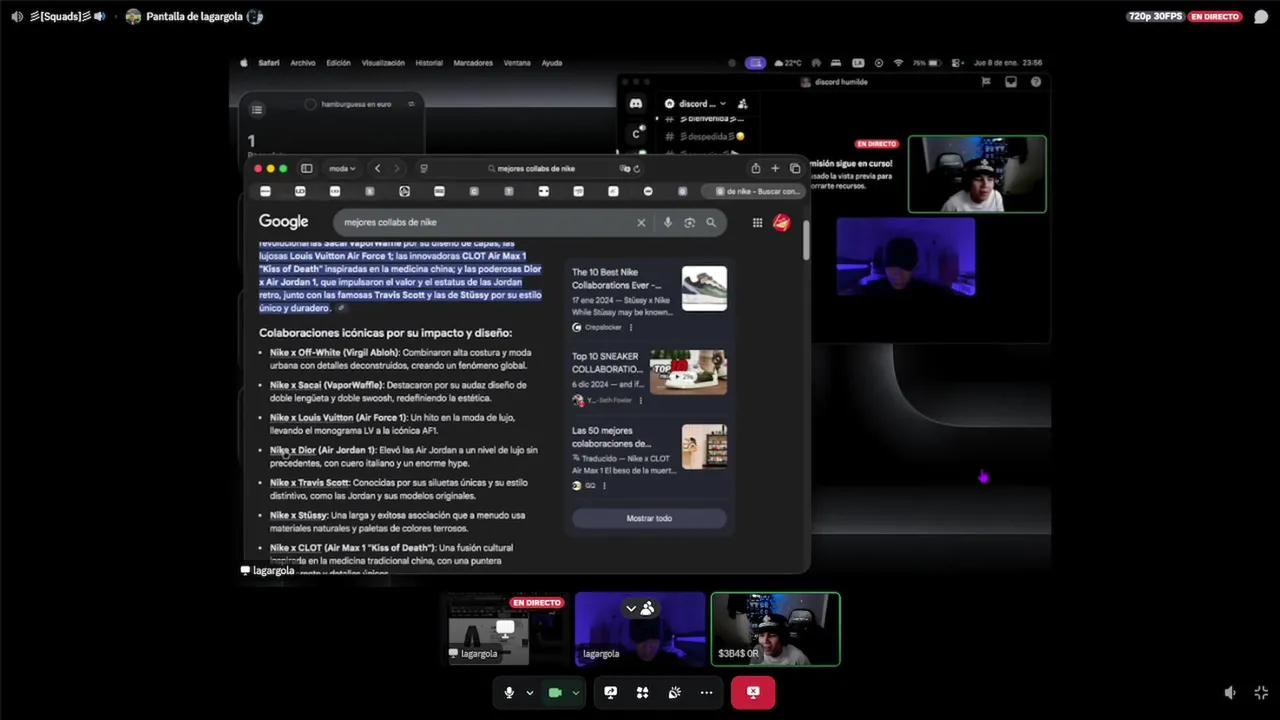This screenshot has height=720, width=1280.
Task: Click the Pantalla de lagargola title
Action: click(195, 17)
